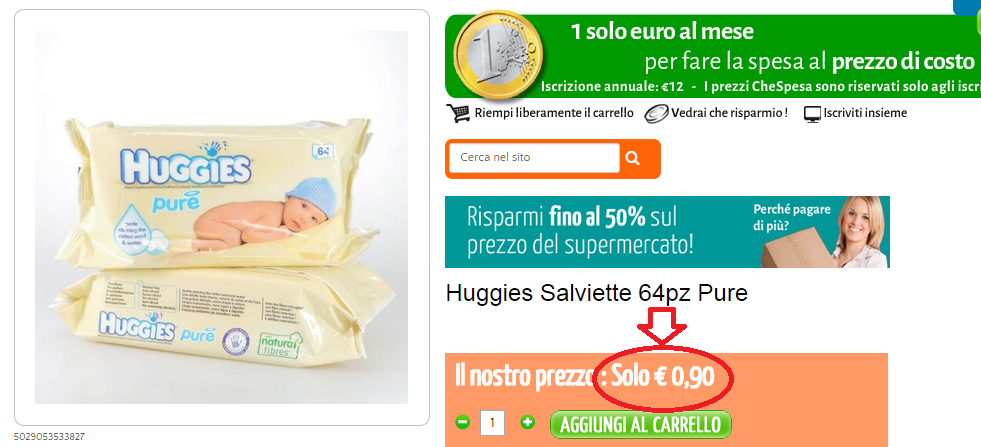Viewport: 981px width, 447px height.
Task: Decrease quantity with the green minus icon
Action: (462, 423)
